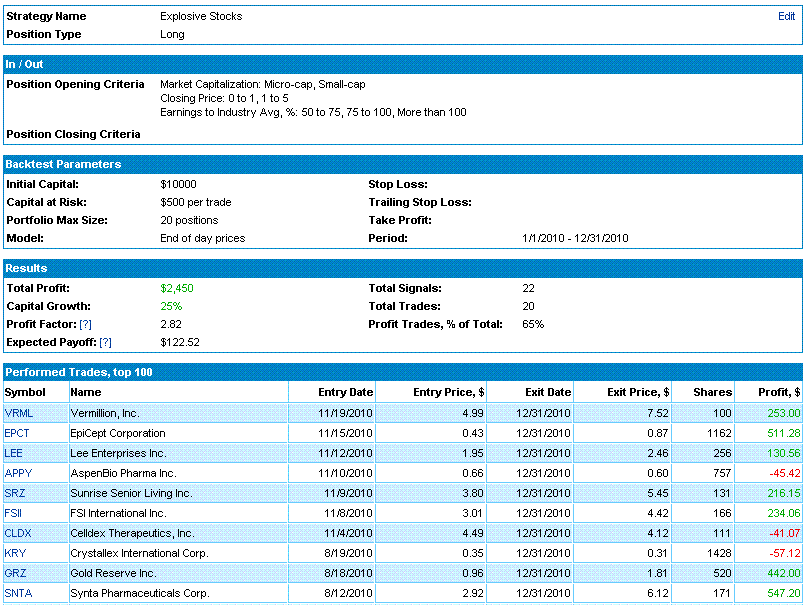Click the Profit, $ column header
The height and width of the screenshot is (605, 812).
click(x=779, y=392)
